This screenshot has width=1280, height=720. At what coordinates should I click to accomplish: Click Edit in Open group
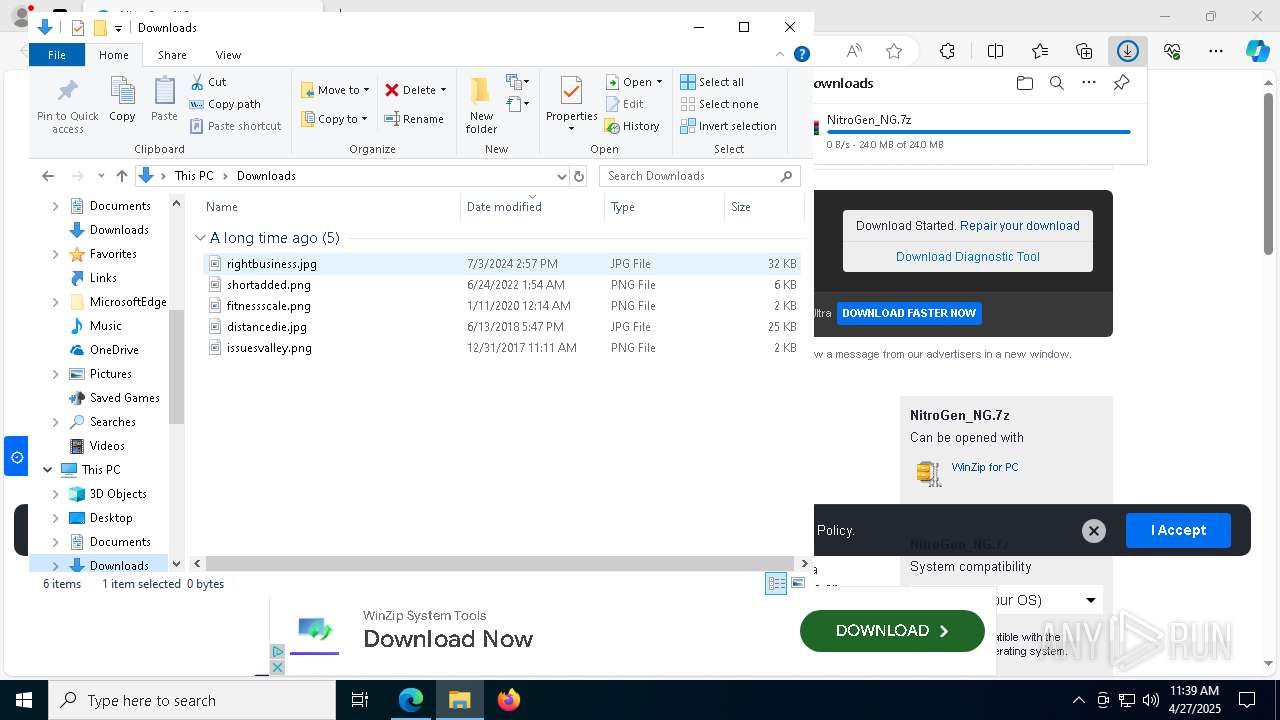coord(624,104)
